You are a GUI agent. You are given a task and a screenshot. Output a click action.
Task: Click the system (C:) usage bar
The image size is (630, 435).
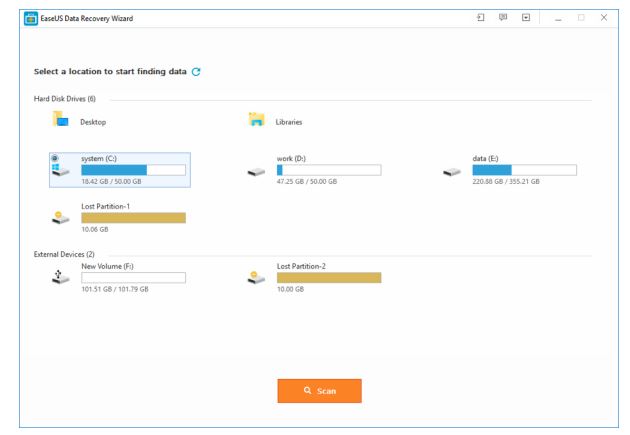tap(133, 170)
